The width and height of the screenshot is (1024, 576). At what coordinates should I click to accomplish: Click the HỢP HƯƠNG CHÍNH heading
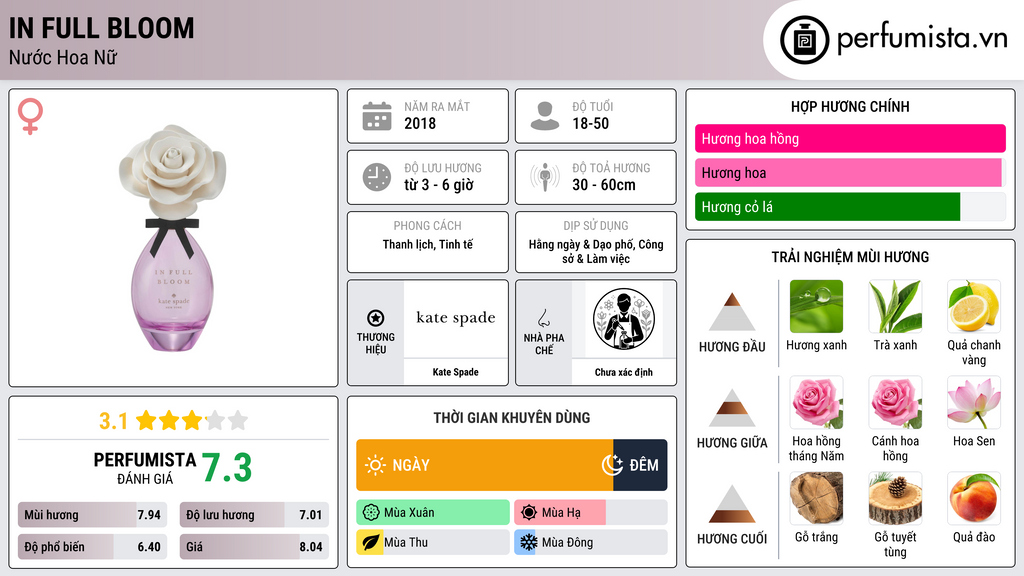point(850,106)
